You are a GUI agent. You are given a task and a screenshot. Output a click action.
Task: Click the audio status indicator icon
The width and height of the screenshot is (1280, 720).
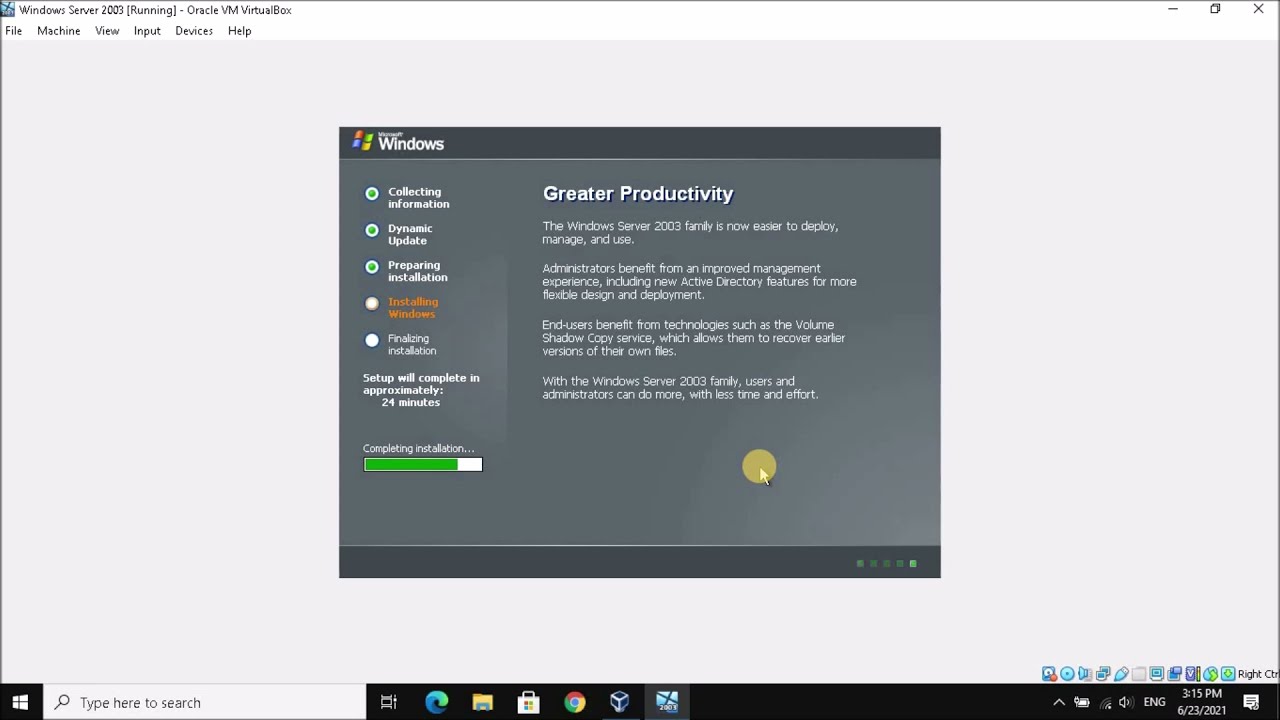(1085, 674)
